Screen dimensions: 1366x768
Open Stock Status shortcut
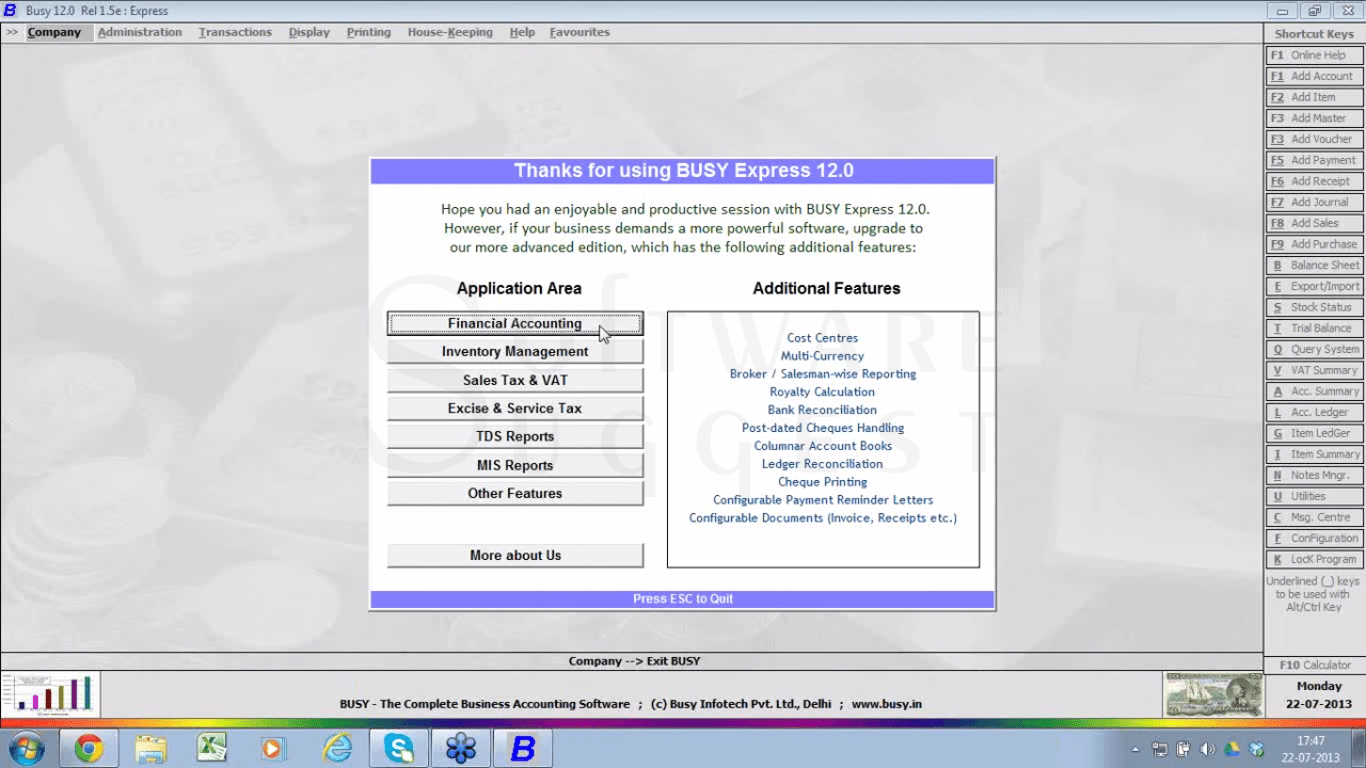[x=1314, y=307]
